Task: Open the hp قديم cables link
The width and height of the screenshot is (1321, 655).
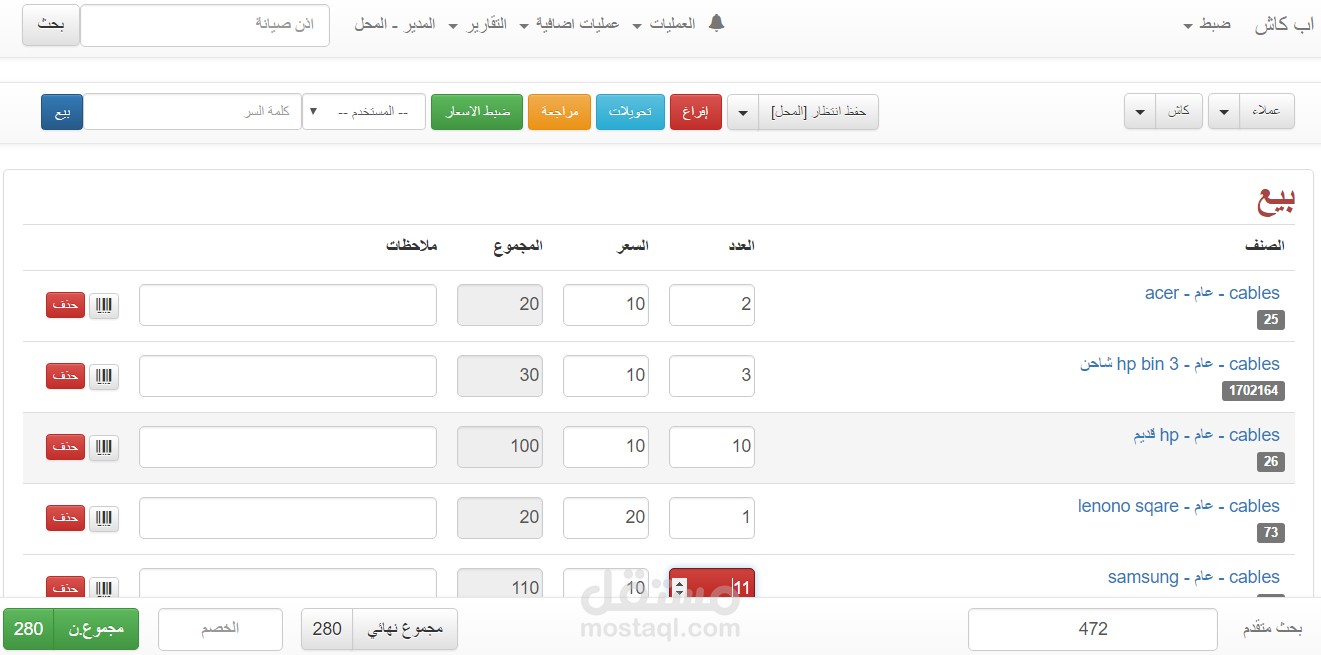Action: [x=1206, y=435]
